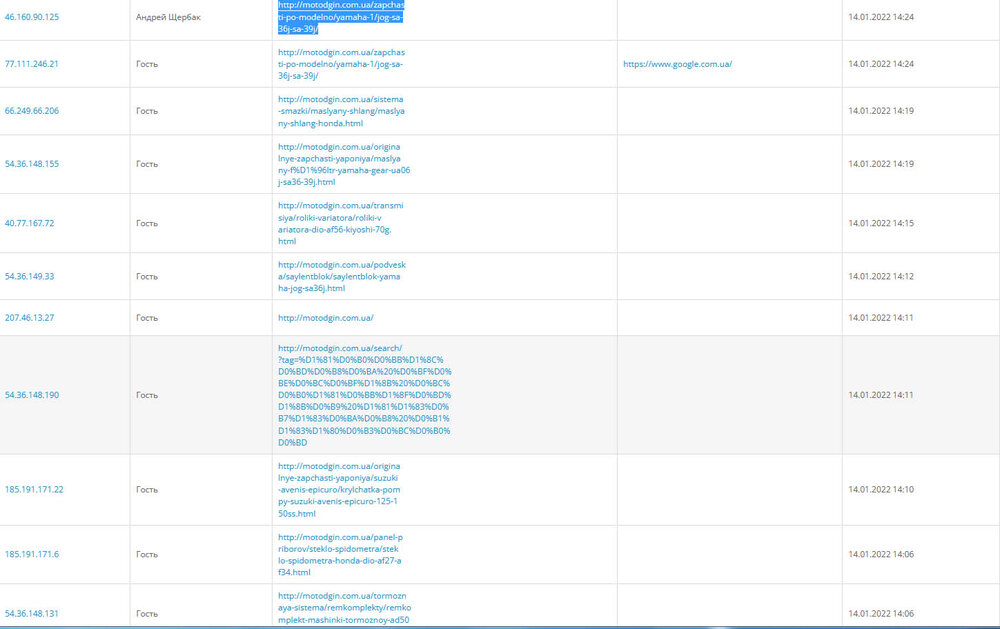Open the roliki-variatora-dio-af56 URL

coord(340,223)
